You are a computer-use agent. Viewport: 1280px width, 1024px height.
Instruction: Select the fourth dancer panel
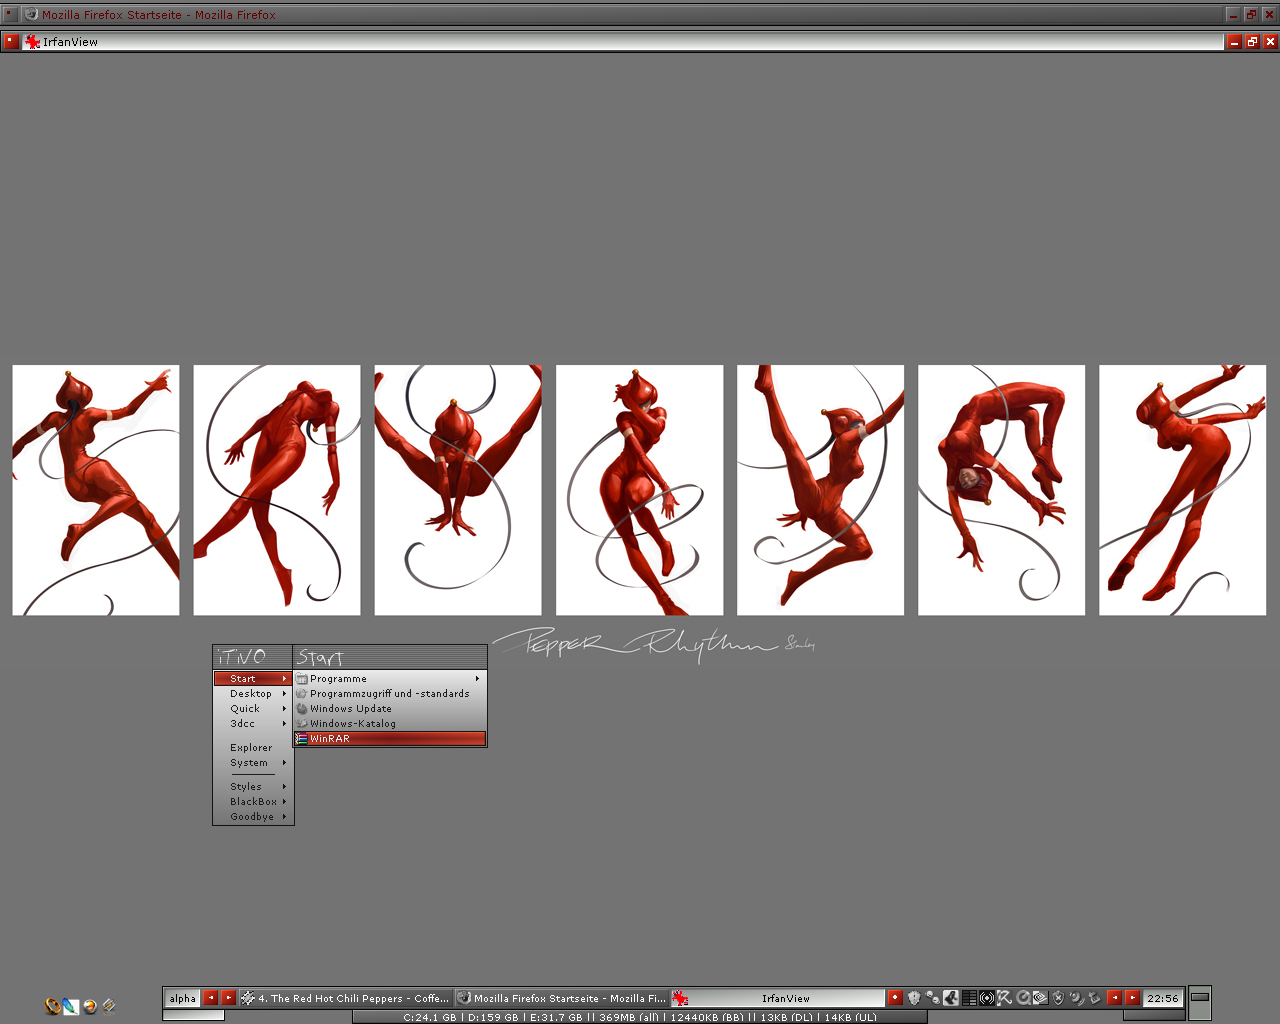[x=639, y=490]
